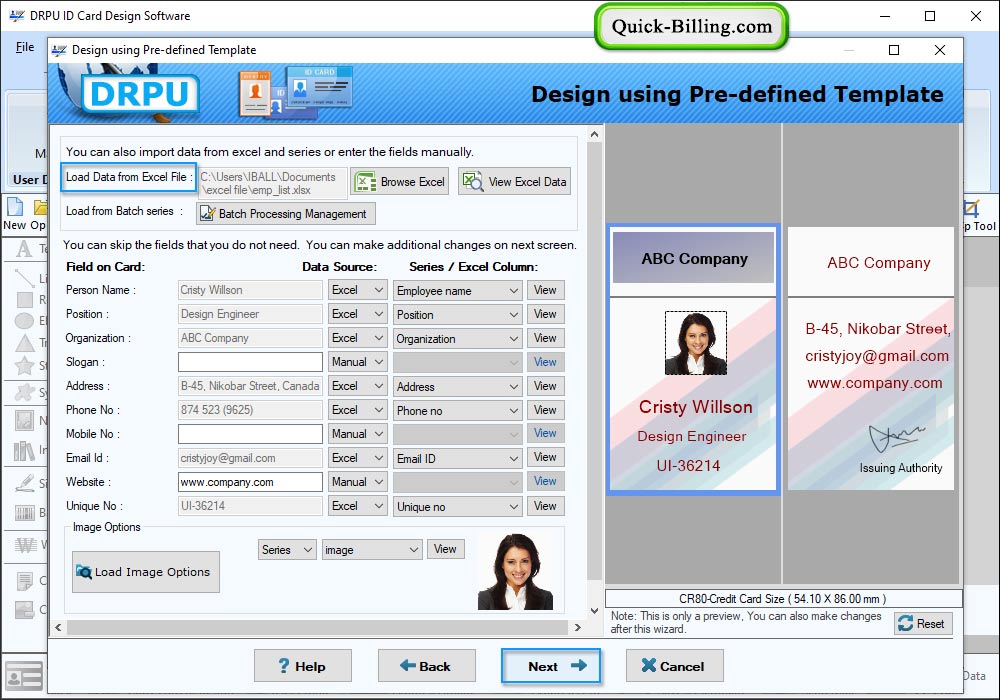The image size is (1000, 700).
Task: Click ID card icon at bottom-left
Action: (x=24, y=676)
